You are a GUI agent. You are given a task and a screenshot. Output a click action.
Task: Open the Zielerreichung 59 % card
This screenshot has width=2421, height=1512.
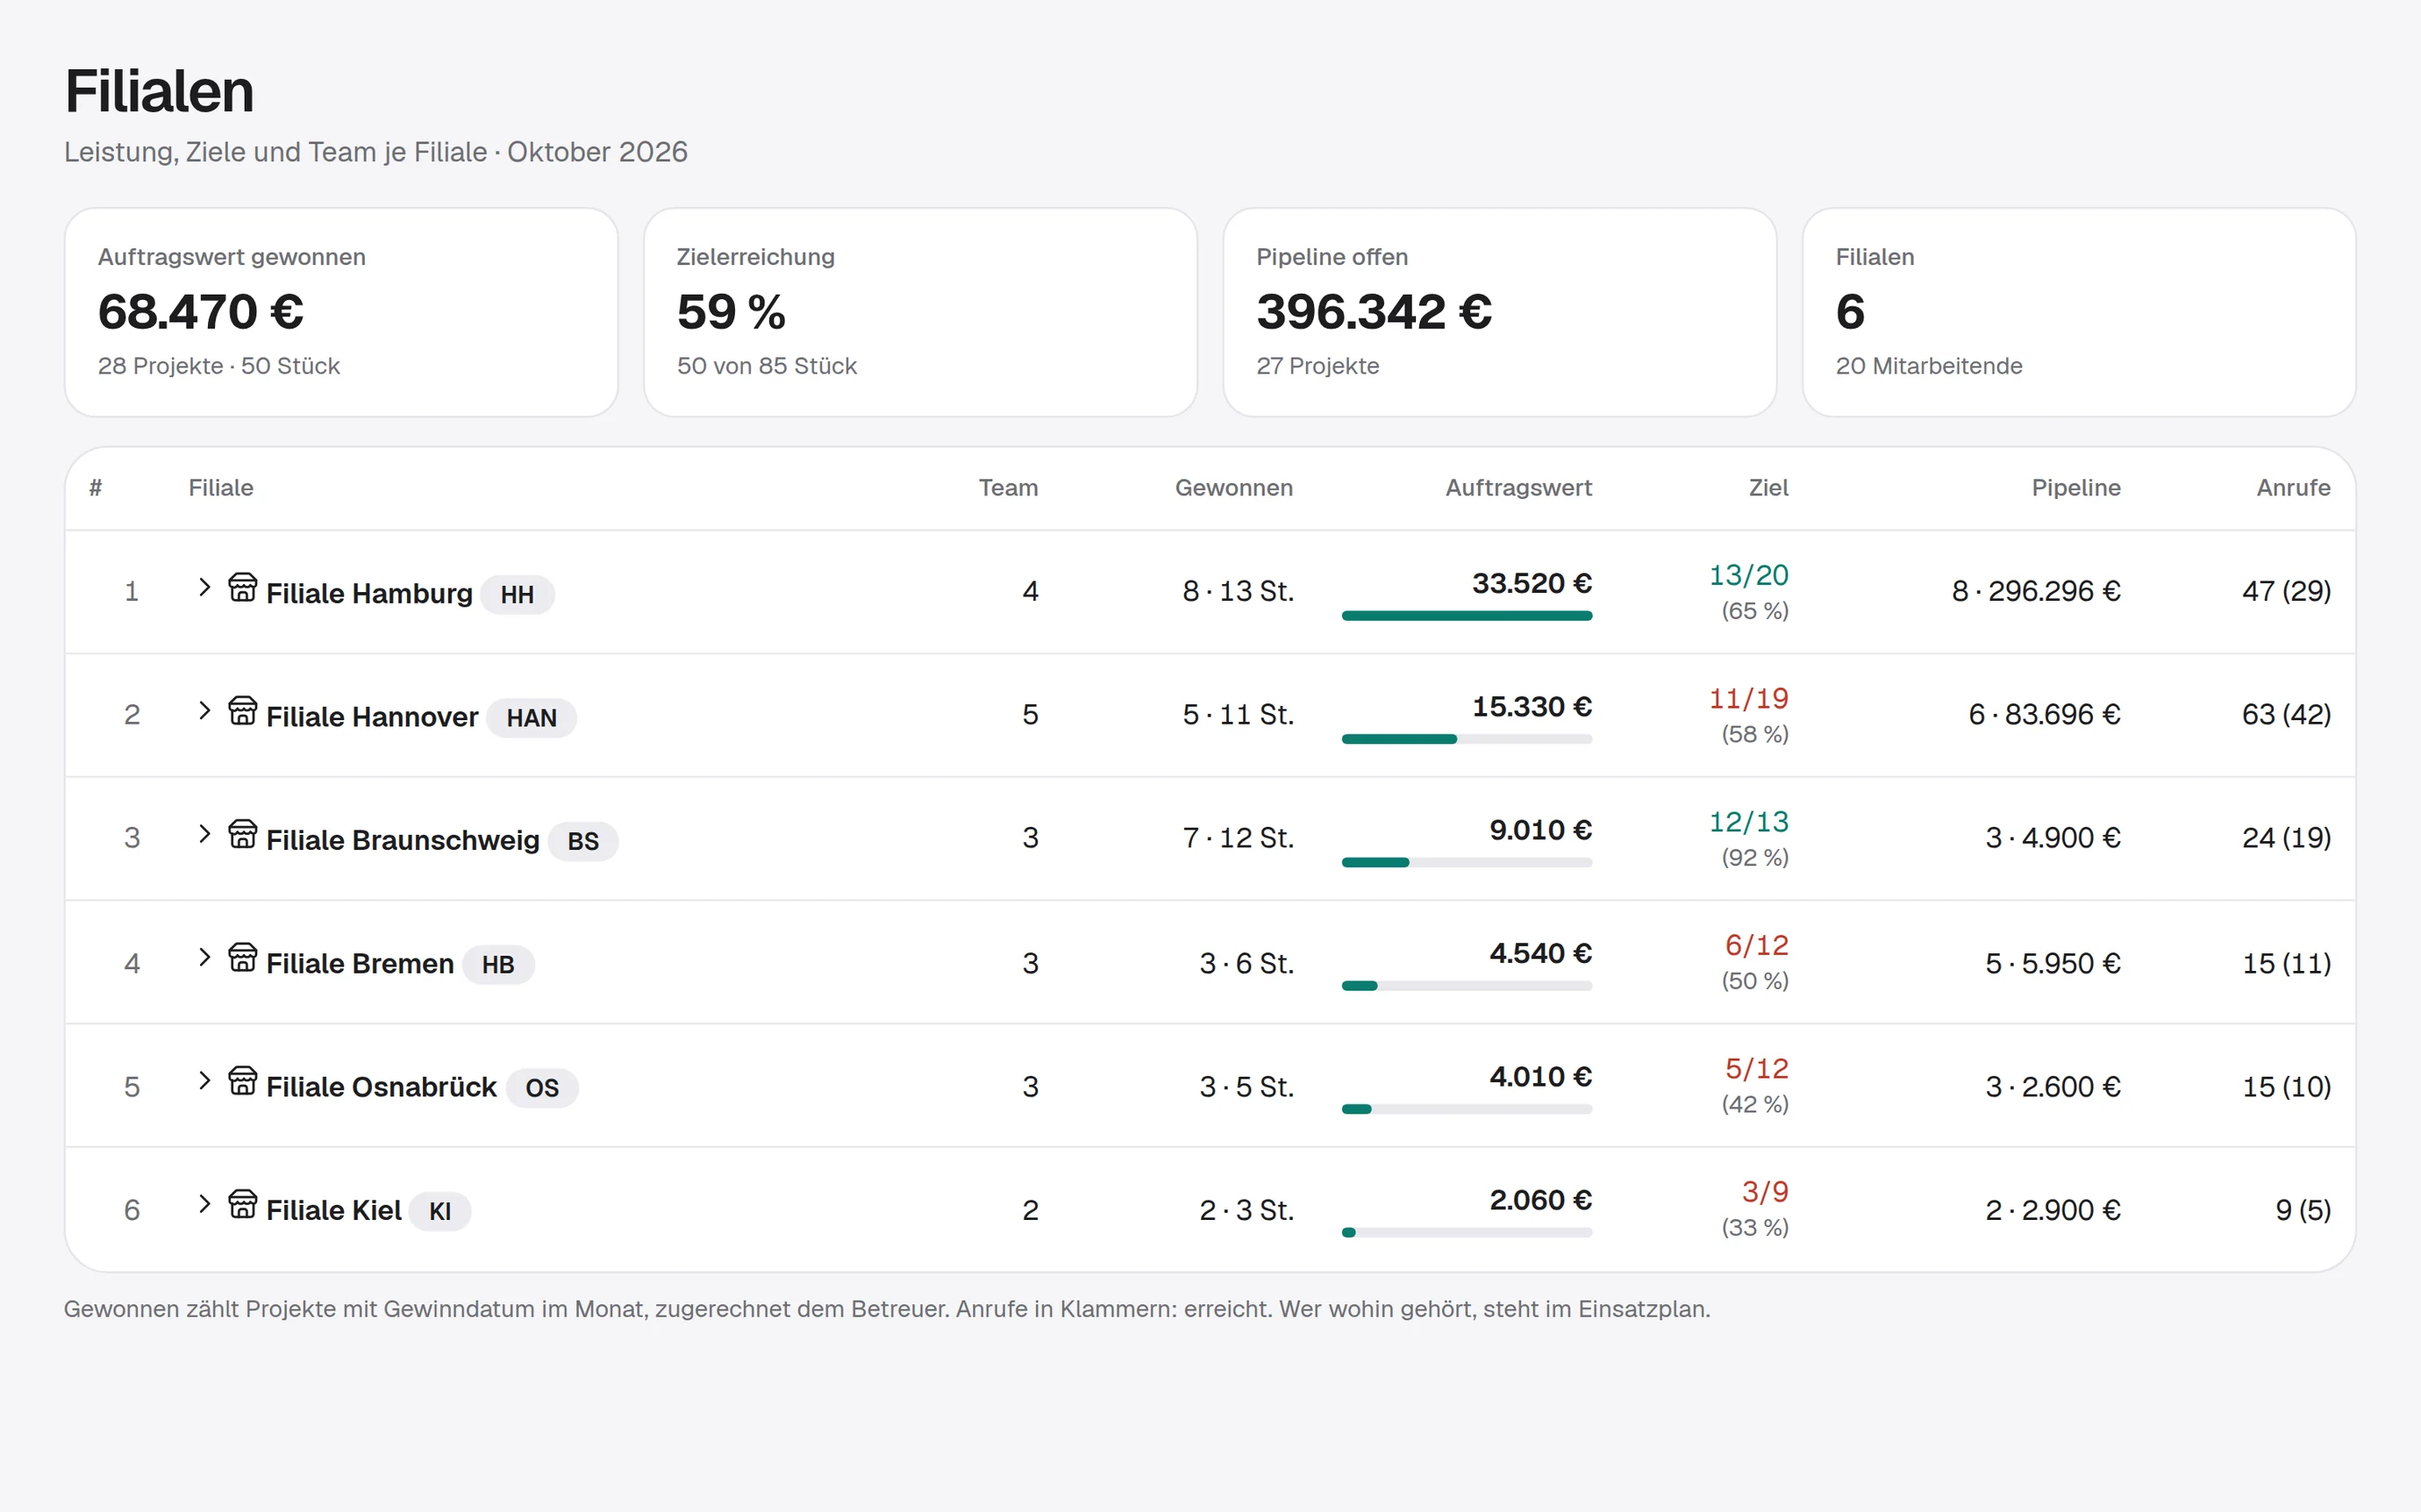(x=920, y=312)
